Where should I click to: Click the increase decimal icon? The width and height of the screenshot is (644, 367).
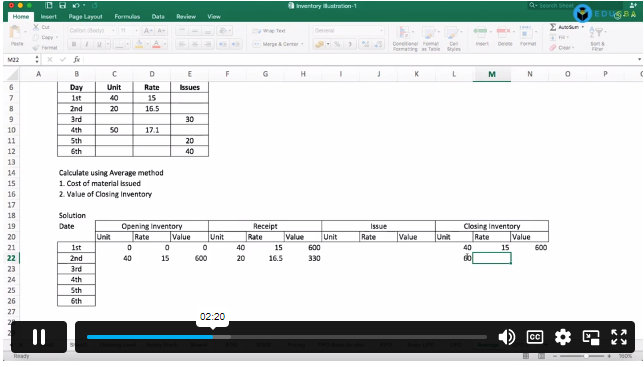pos(365,44)
